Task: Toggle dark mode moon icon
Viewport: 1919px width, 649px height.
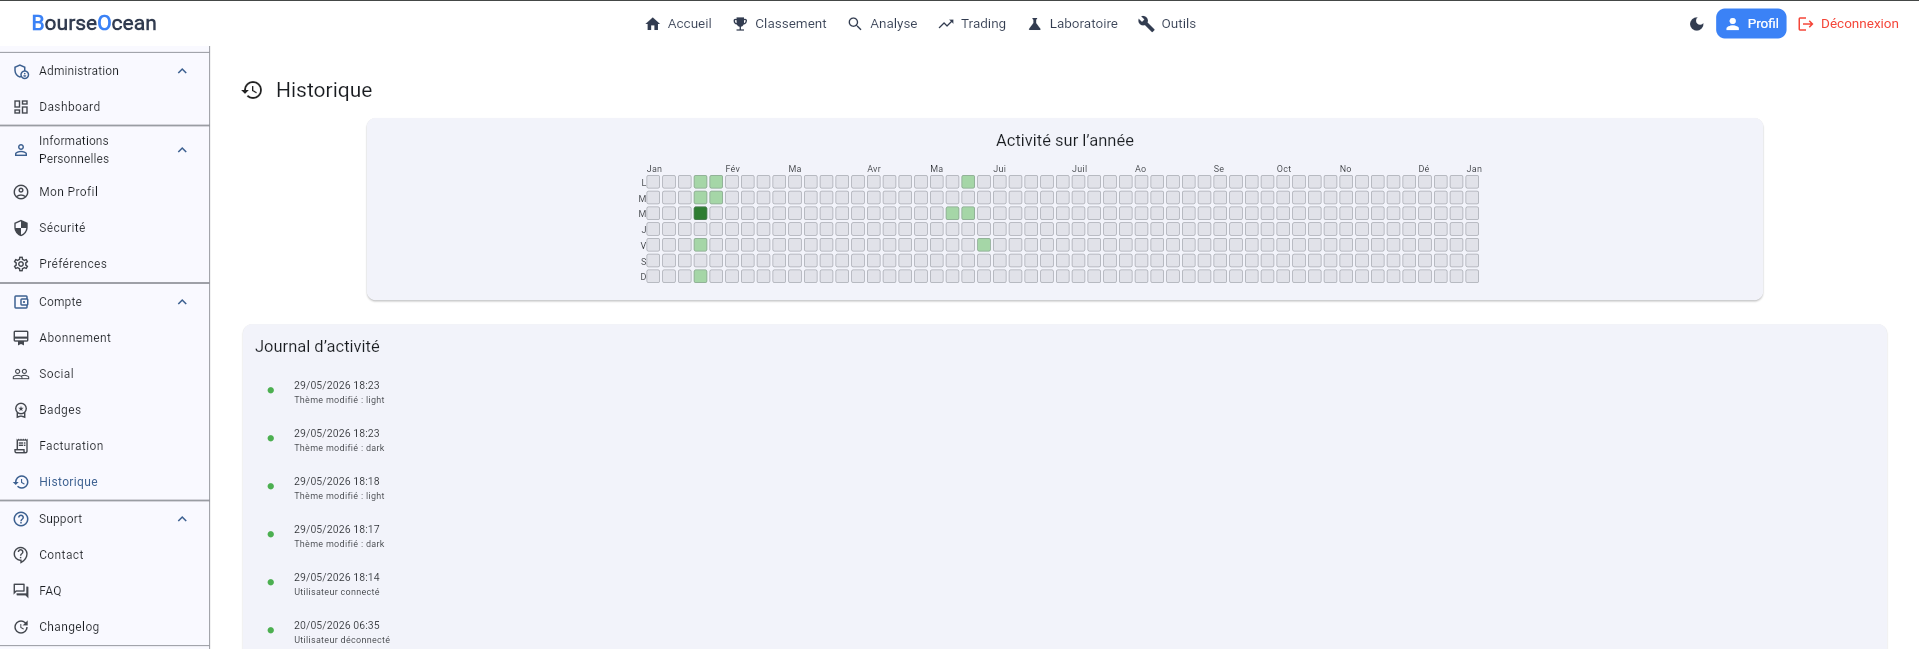Action: tap(1697, 24)
